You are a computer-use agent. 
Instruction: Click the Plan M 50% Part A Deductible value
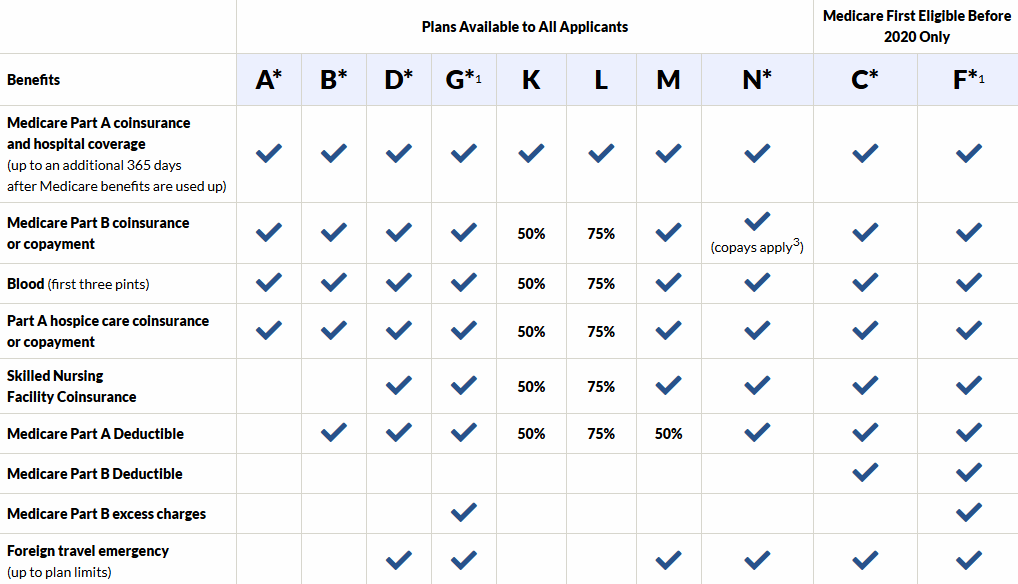point(668,434)
